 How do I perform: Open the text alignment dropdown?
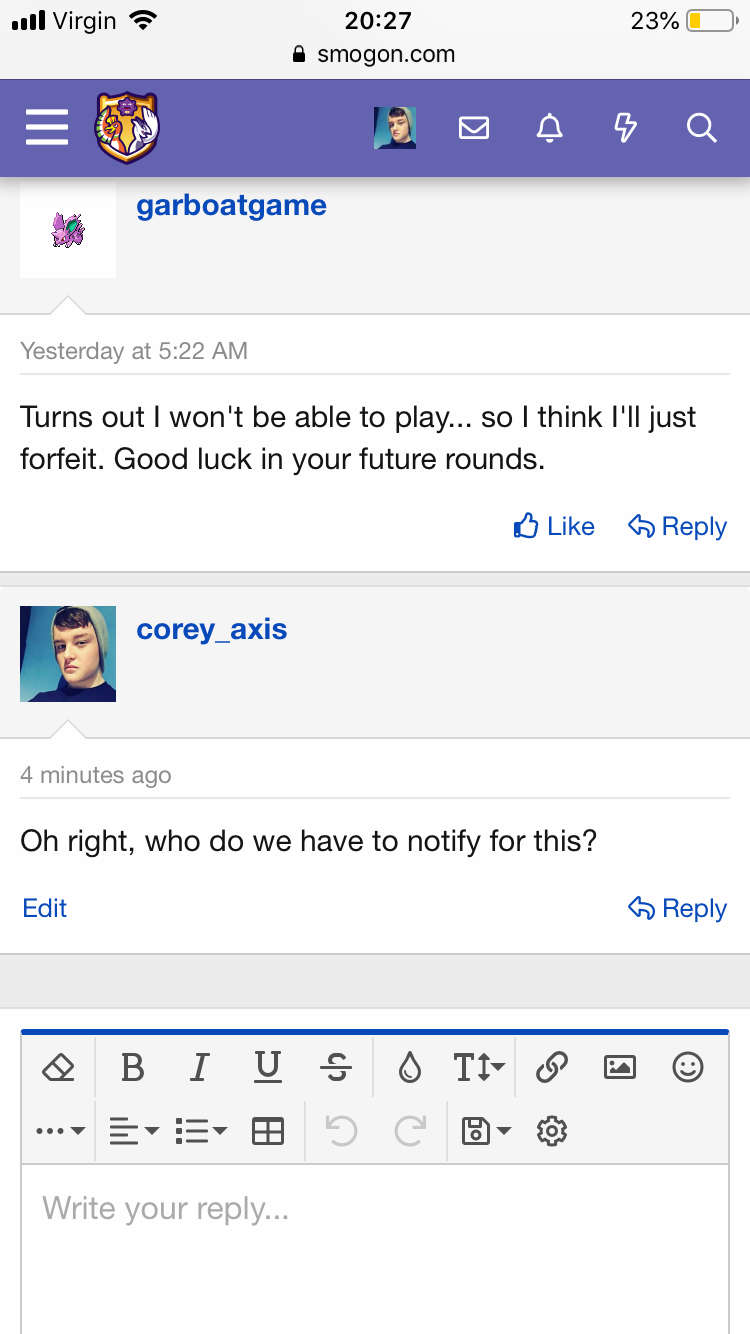[134, 1131]
